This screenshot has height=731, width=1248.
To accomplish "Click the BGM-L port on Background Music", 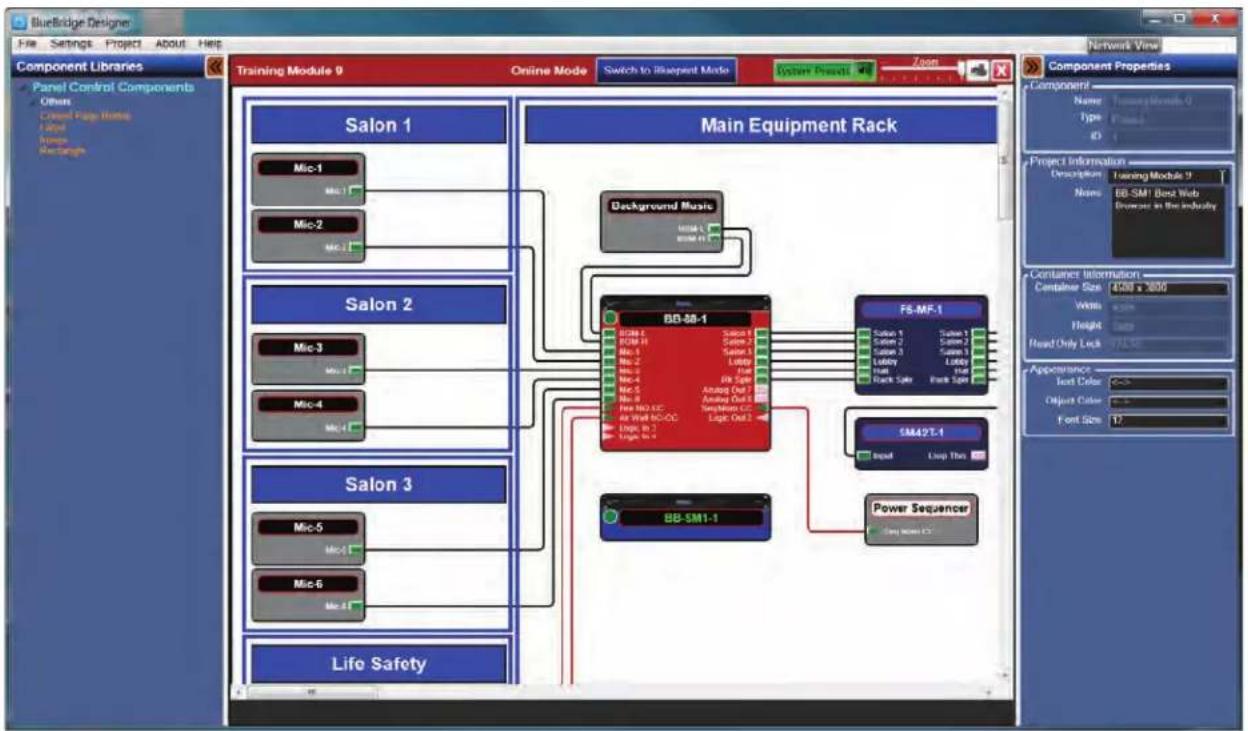I will [x=713, y=229].
